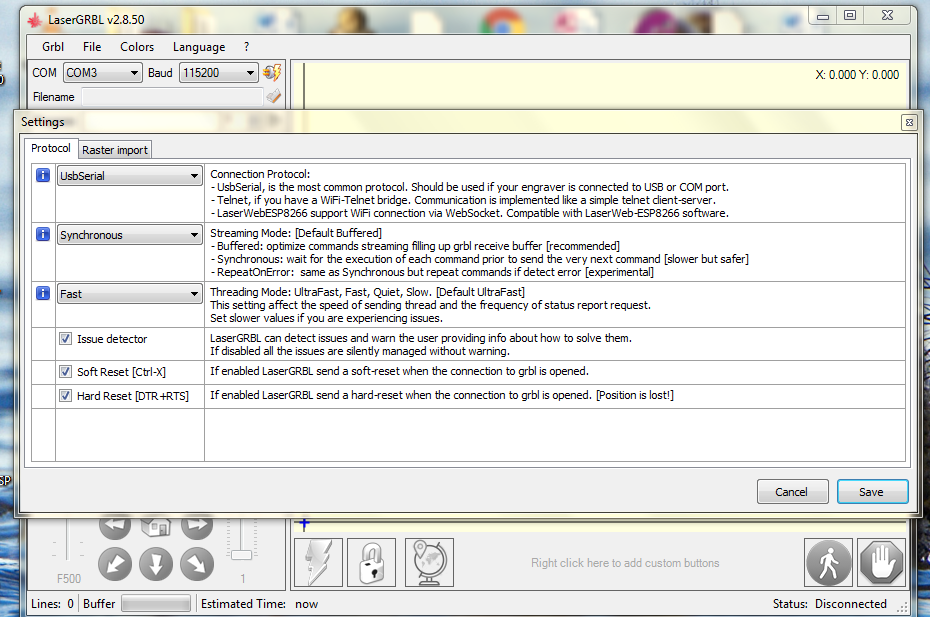Open the Language menu

(199, 47)
